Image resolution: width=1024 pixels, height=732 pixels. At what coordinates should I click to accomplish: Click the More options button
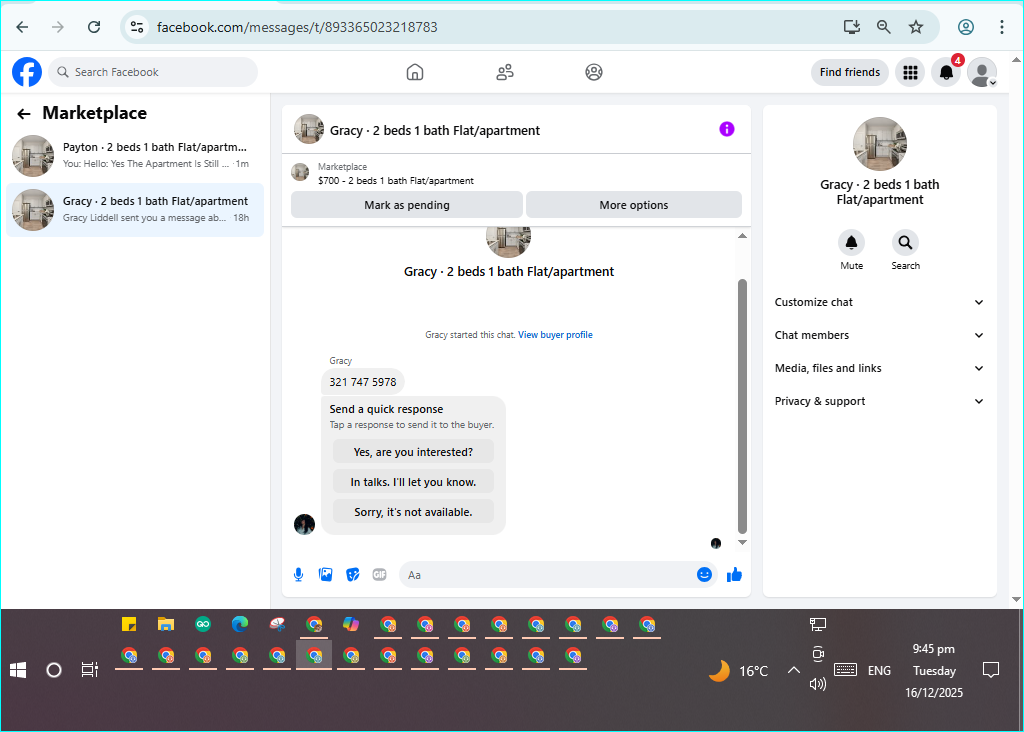pos(633,205)
